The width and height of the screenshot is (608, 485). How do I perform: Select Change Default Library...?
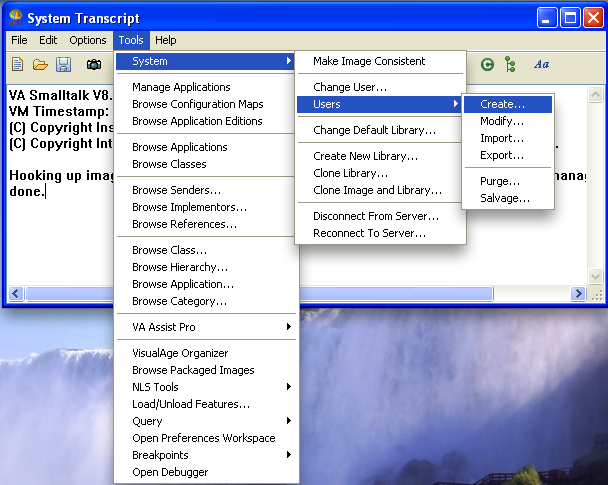pyautogui.click(x=380, y=130)
